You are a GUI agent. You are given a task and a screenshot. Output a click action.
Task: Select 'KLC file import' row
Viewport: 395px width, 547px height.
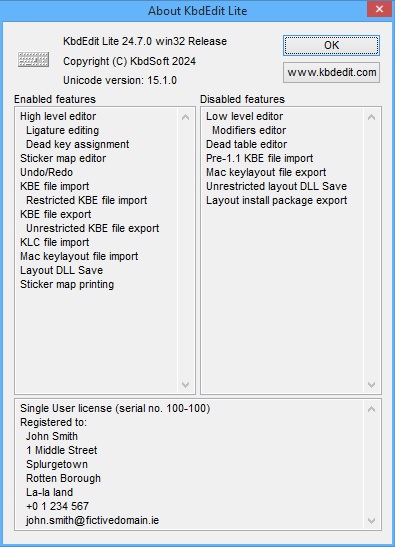pos(54,242)
